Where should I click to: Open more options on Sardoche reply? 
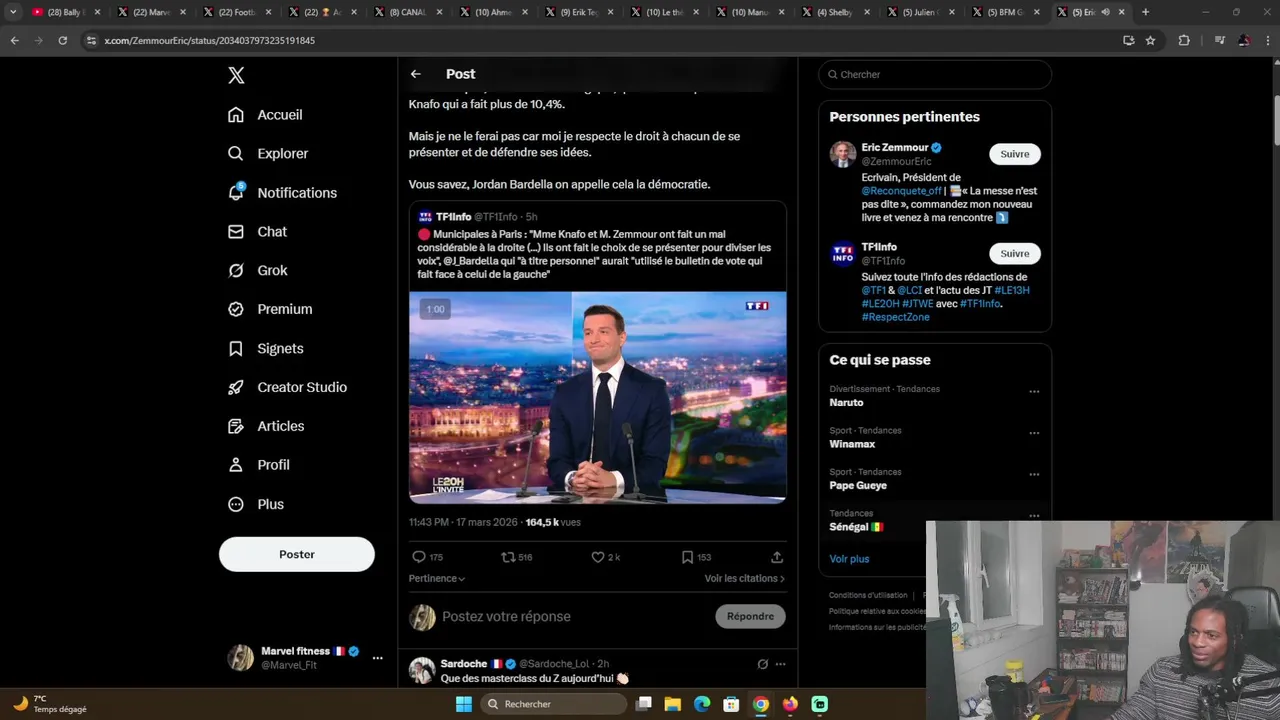(x=780, y=664)
